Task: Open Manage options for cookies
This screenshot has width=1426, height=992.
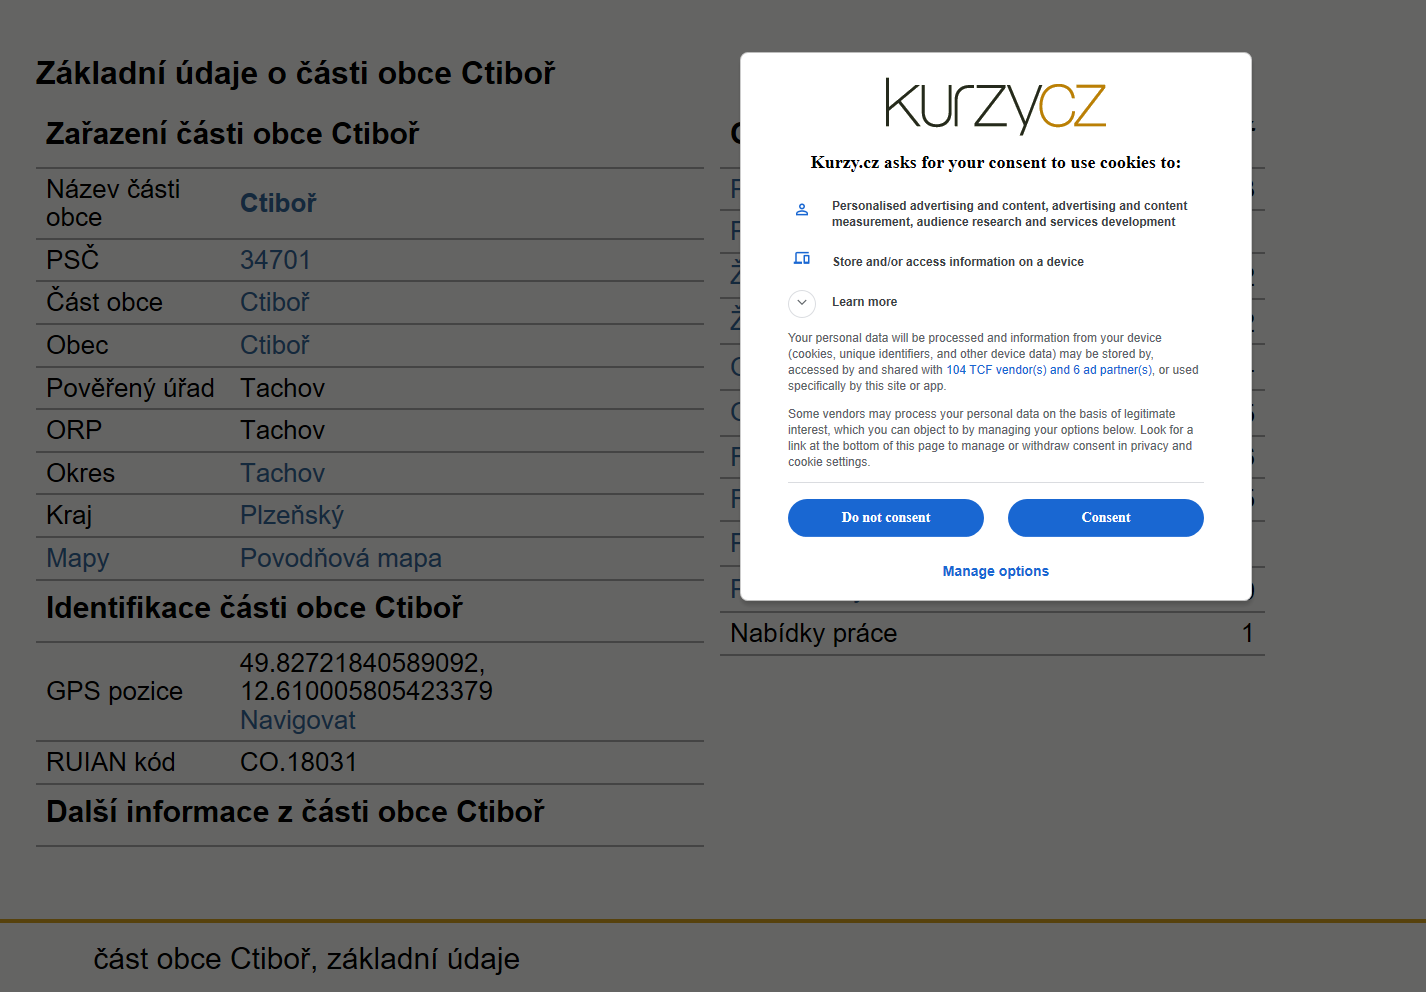Action: pos(995,571)
